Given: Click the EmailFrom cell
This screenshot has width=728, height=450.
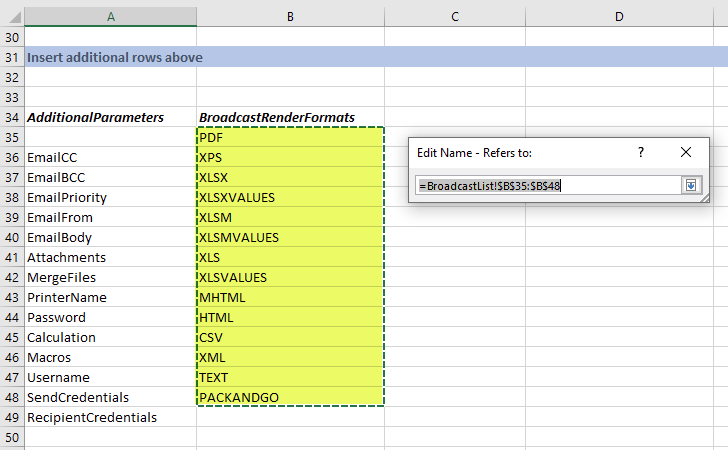Looking at the screenshot, I should (x=110, y=217).
